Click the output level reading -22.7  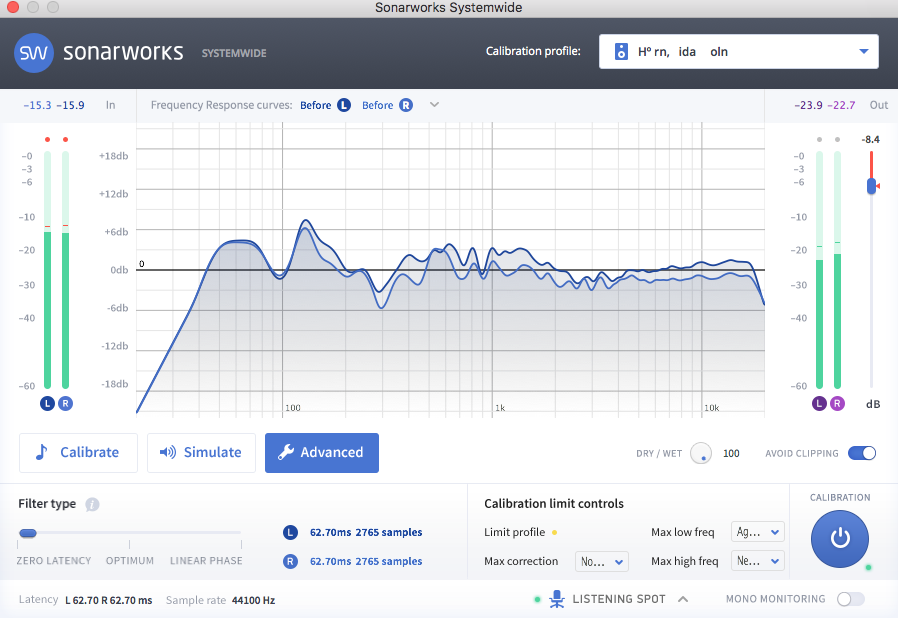[x=841, y=105]
